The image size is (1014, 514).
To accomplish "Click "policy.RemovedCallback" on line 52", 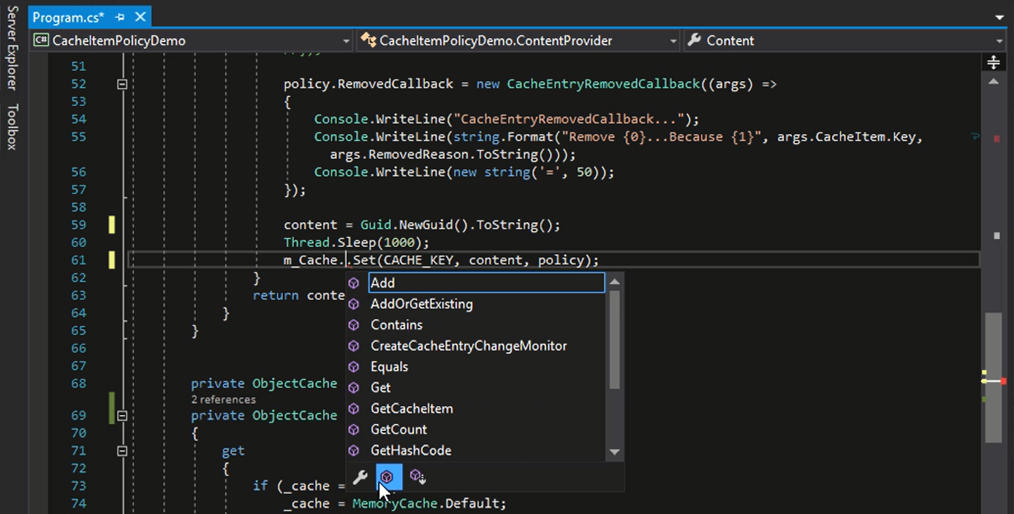I will (x=368, y=84).
